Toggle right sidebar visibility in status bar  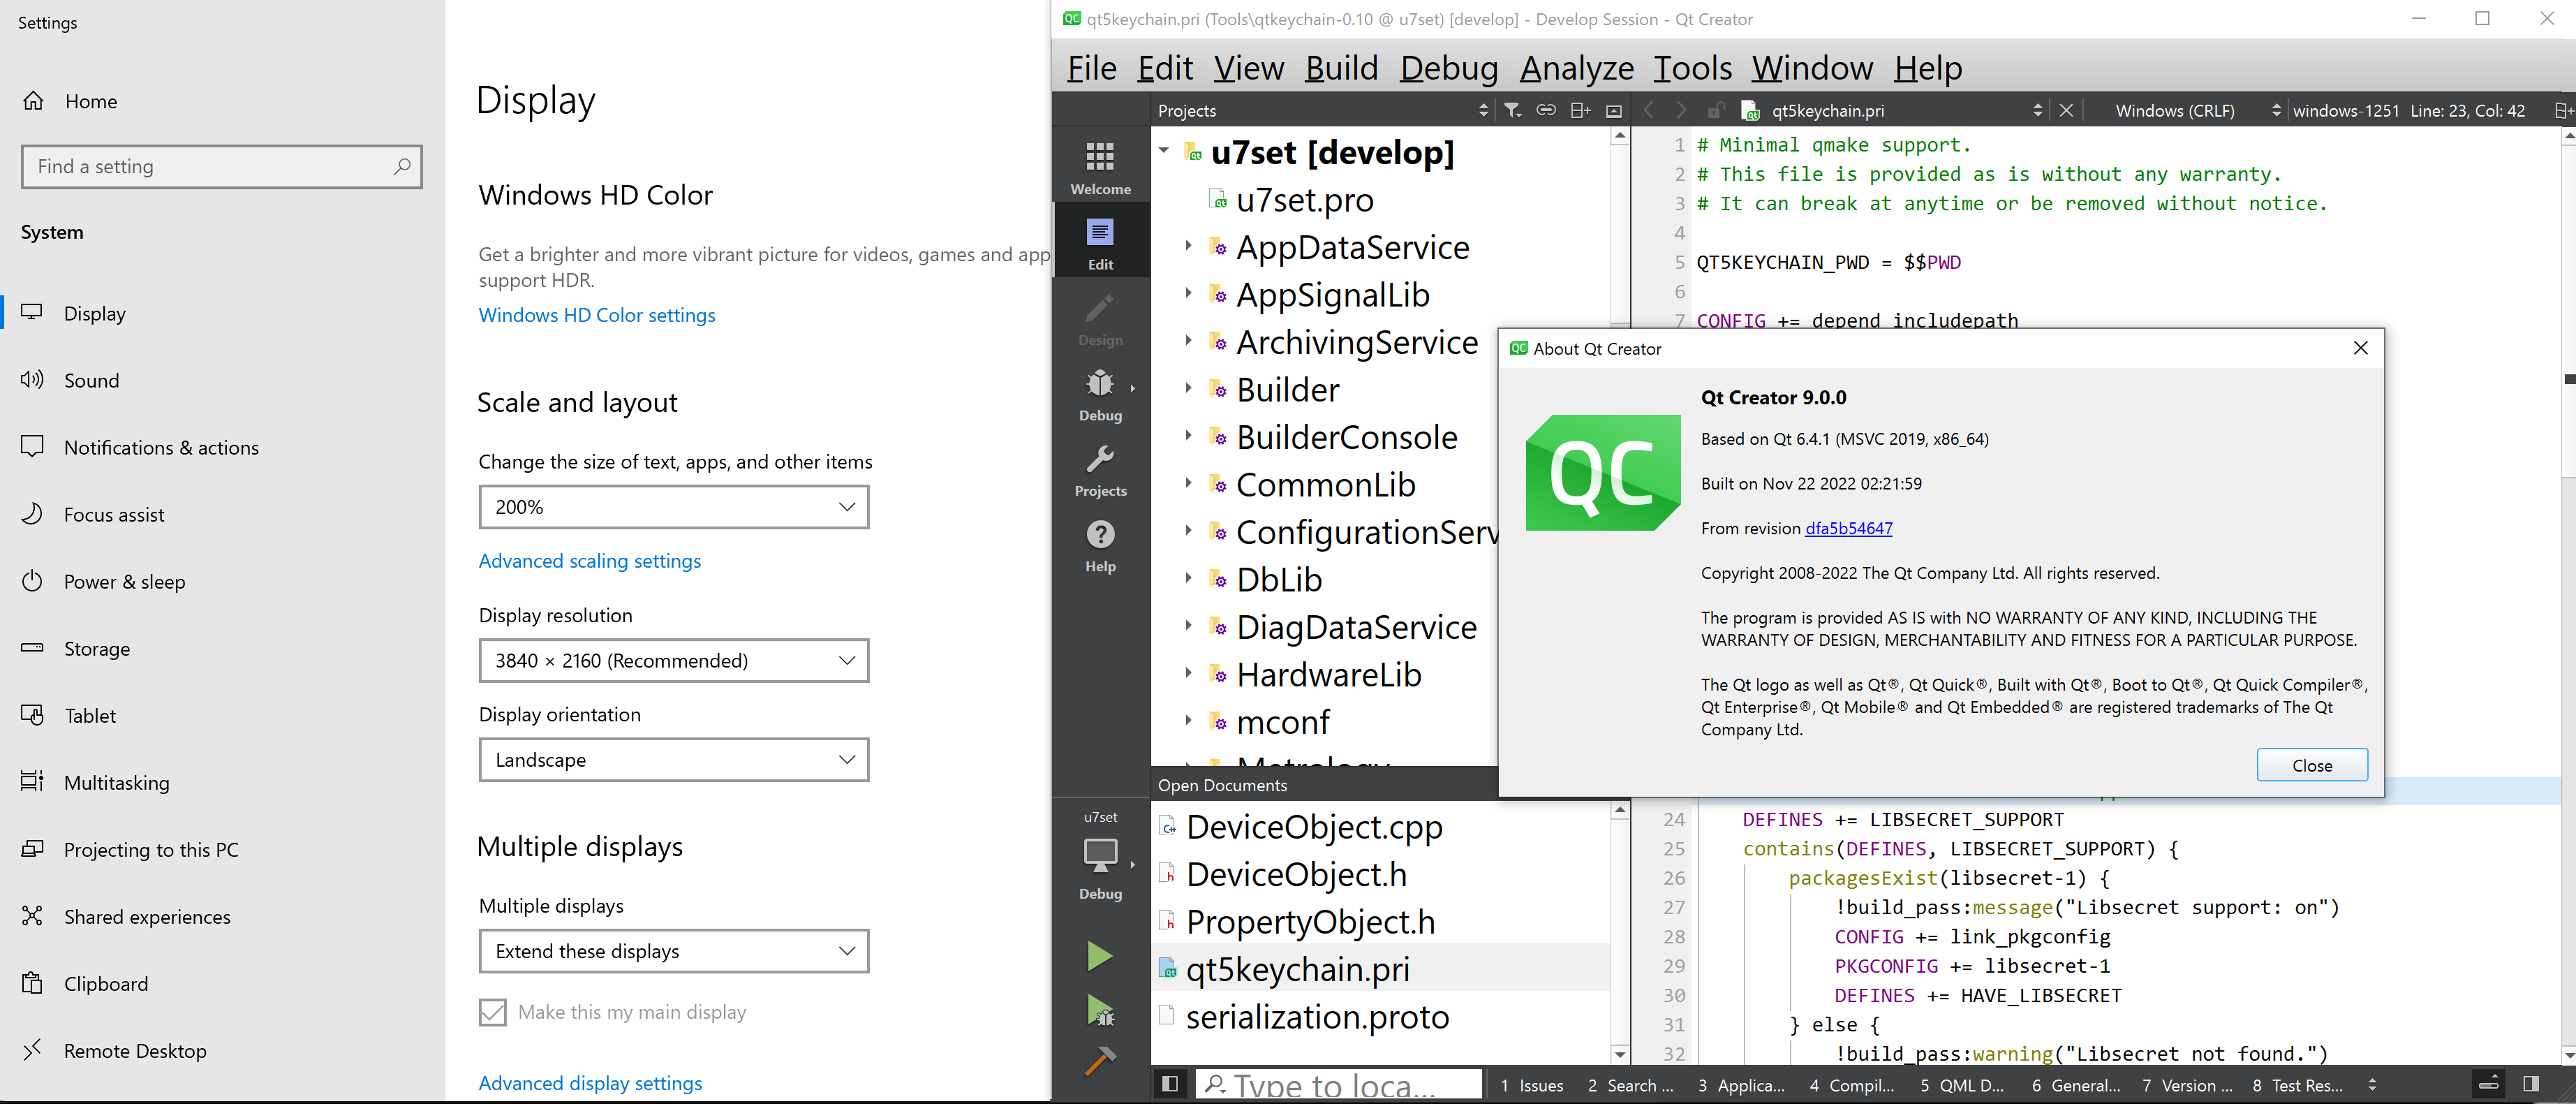2531,1083
